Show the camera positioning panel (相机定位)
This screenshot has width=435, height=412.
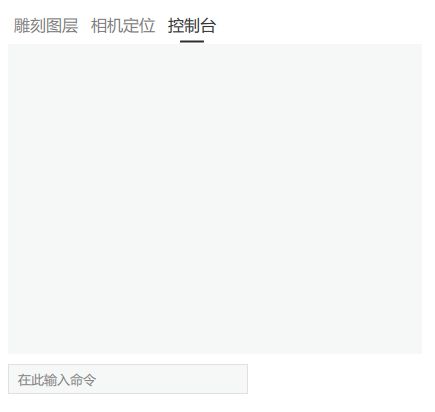(x=123, y=26)
